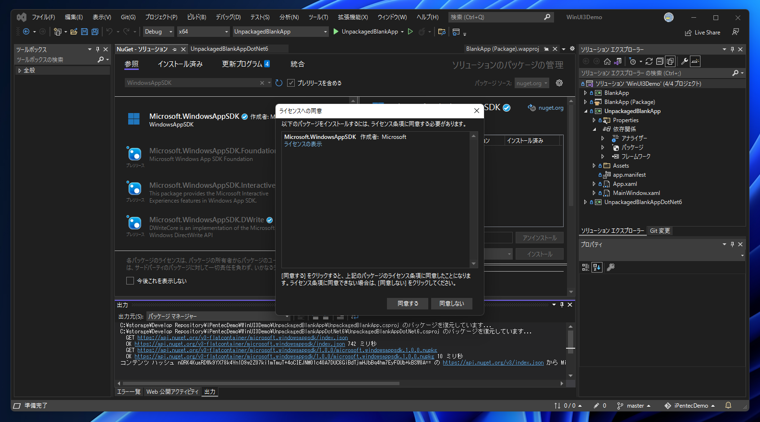Image resolution: width=760 pixels, height=422 pixels.
Task: Open the UnpackagedBlankApp startup project dropdown
Action: [x=280, y=31]
